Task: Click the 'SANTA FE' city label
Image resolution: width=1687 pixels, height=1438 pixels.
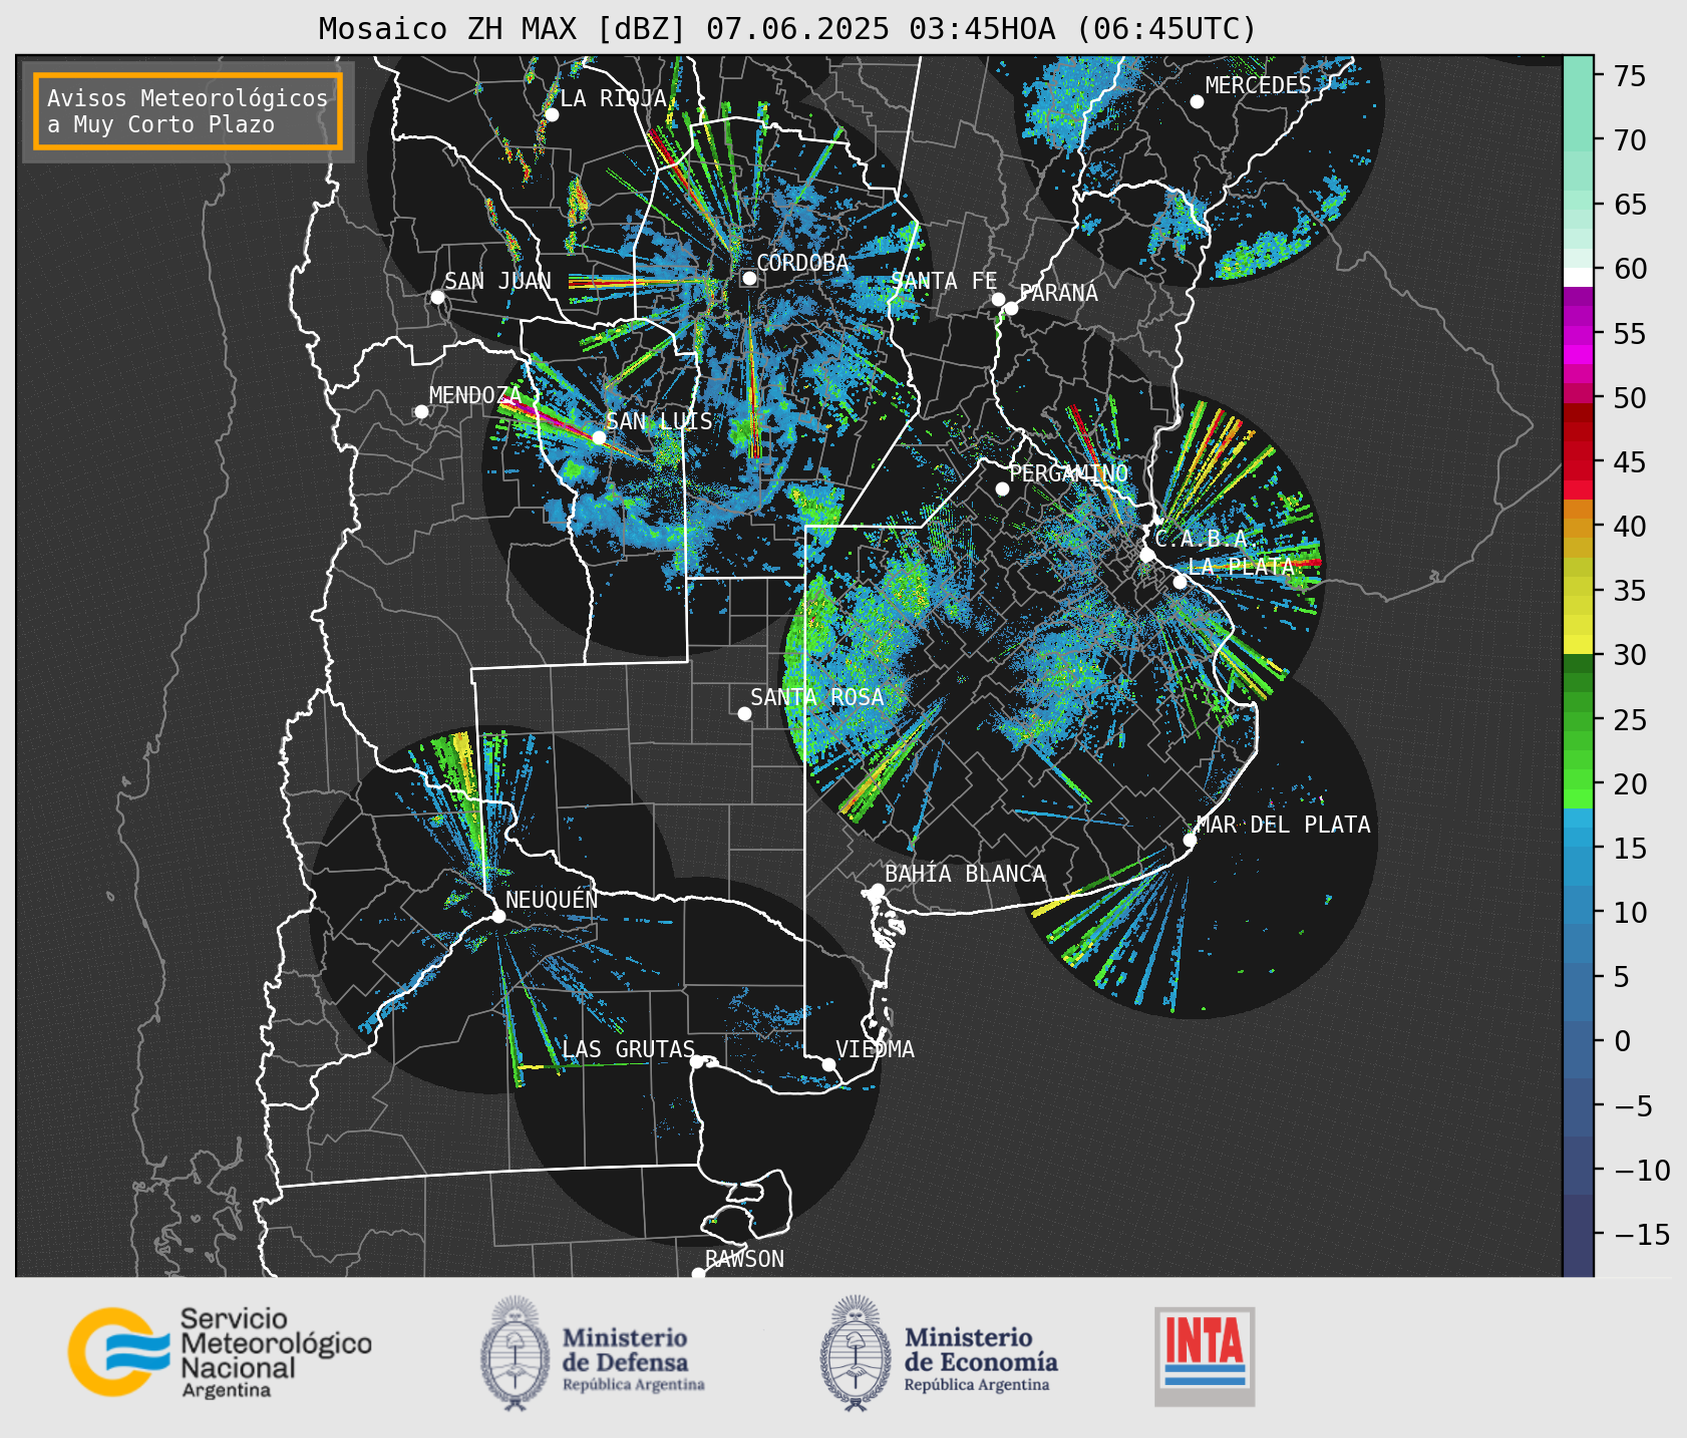Action: (x=944, y=281)
